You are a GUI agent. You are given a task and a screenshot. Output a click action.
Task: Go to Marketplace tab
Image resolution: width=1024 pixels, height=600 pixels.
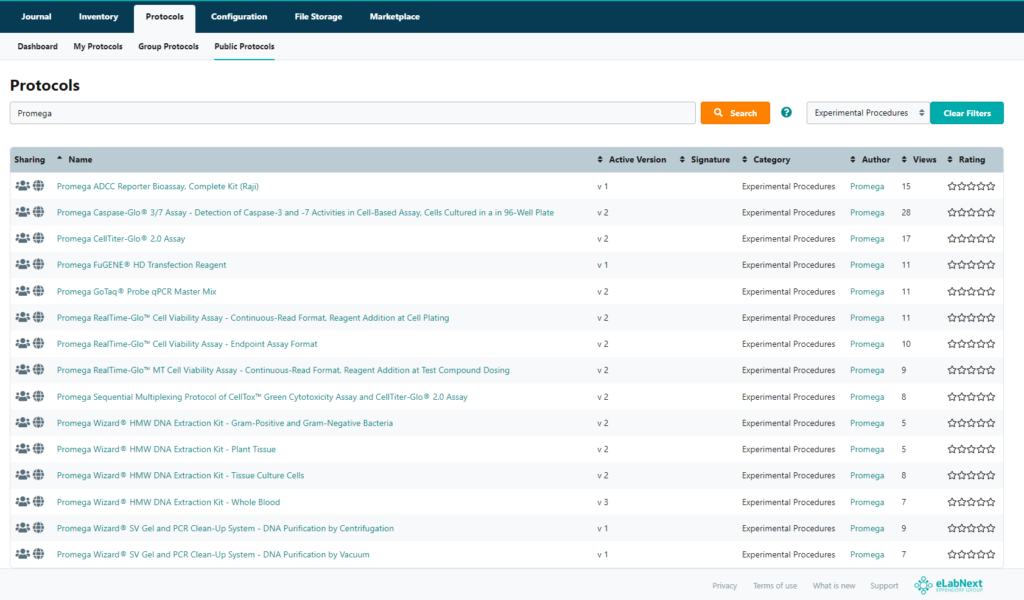394,17
